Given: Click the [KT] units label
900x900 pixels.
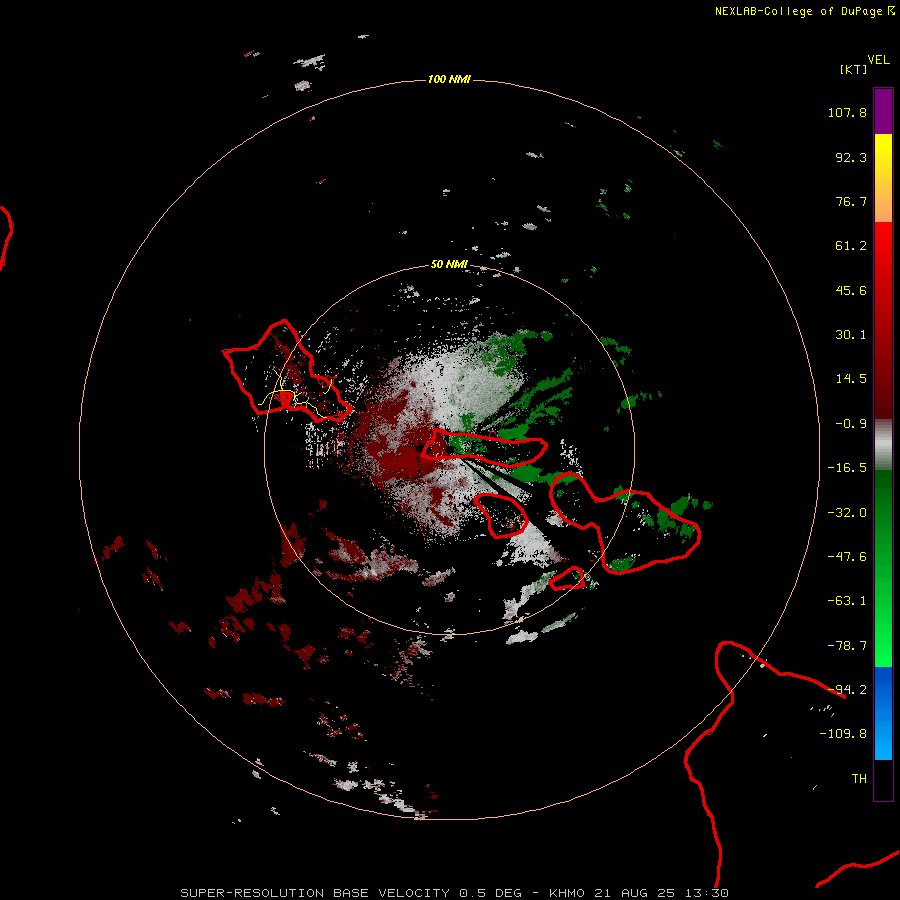Looking at the screenshot, I should point(854,69).
